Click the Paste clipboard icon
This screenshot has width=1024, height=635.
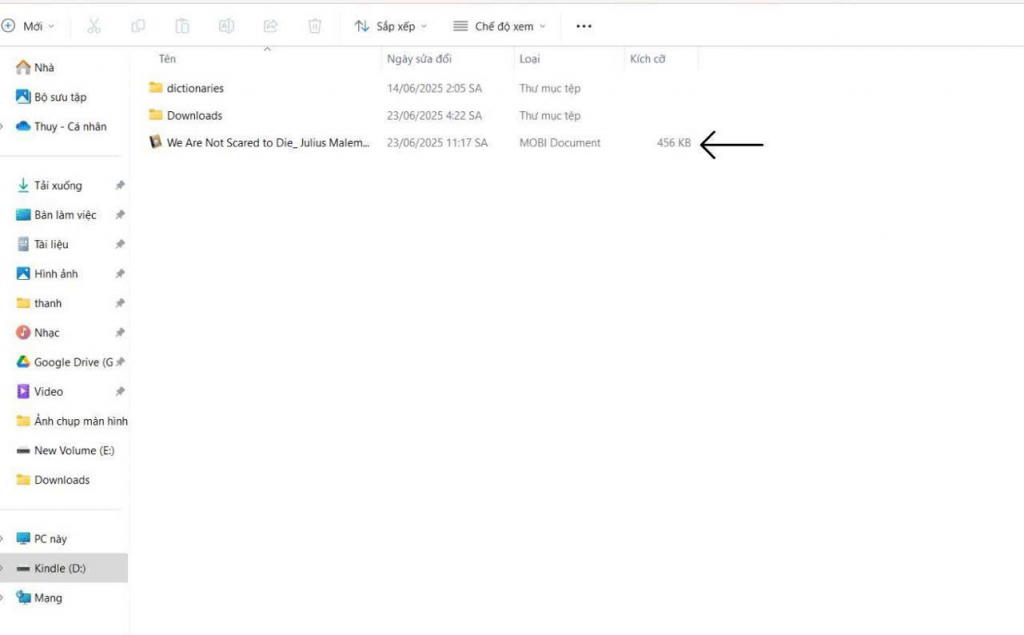coord(182,26)
